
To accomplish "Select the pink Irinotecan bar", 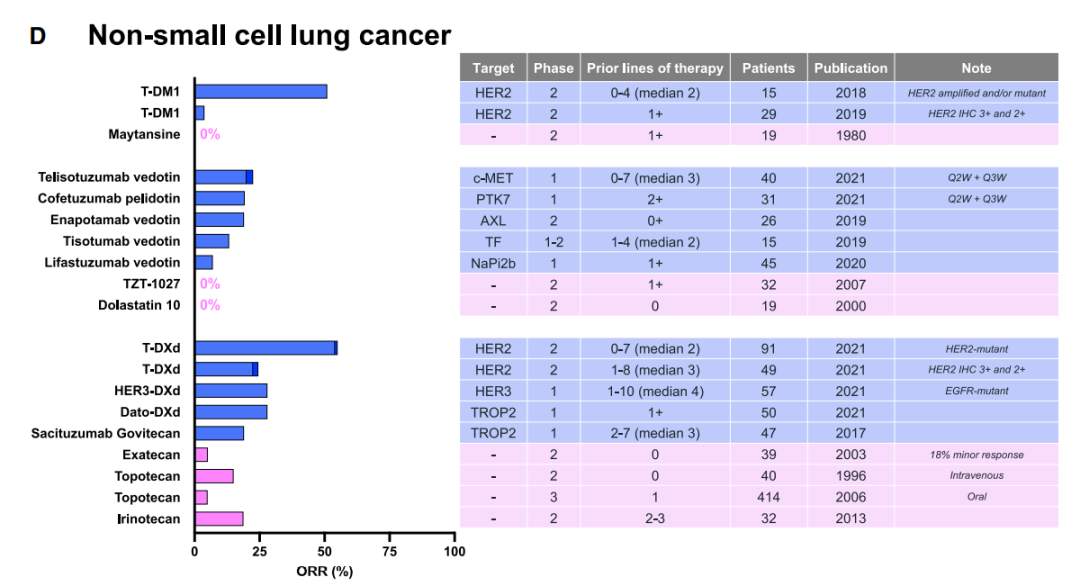I will (x=218, y=519).
